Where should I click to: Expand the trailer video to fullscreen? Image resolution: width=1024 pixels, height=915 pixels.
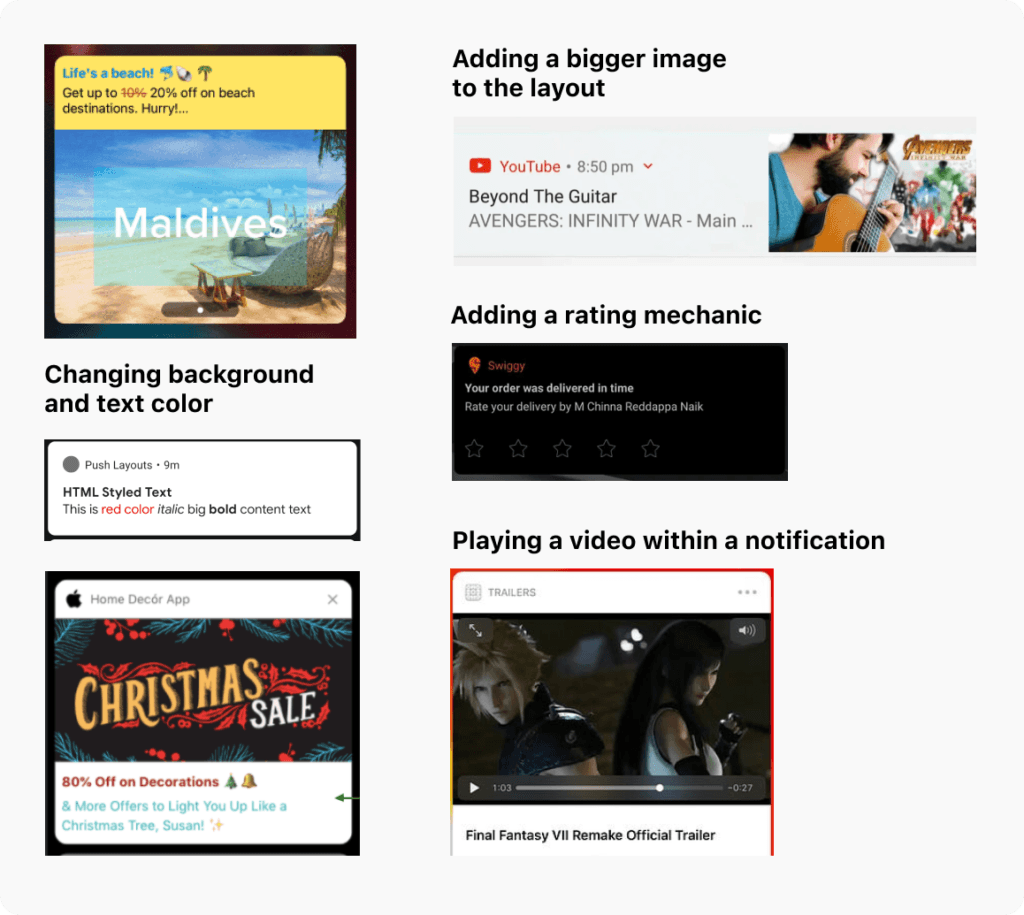(475, 630)
